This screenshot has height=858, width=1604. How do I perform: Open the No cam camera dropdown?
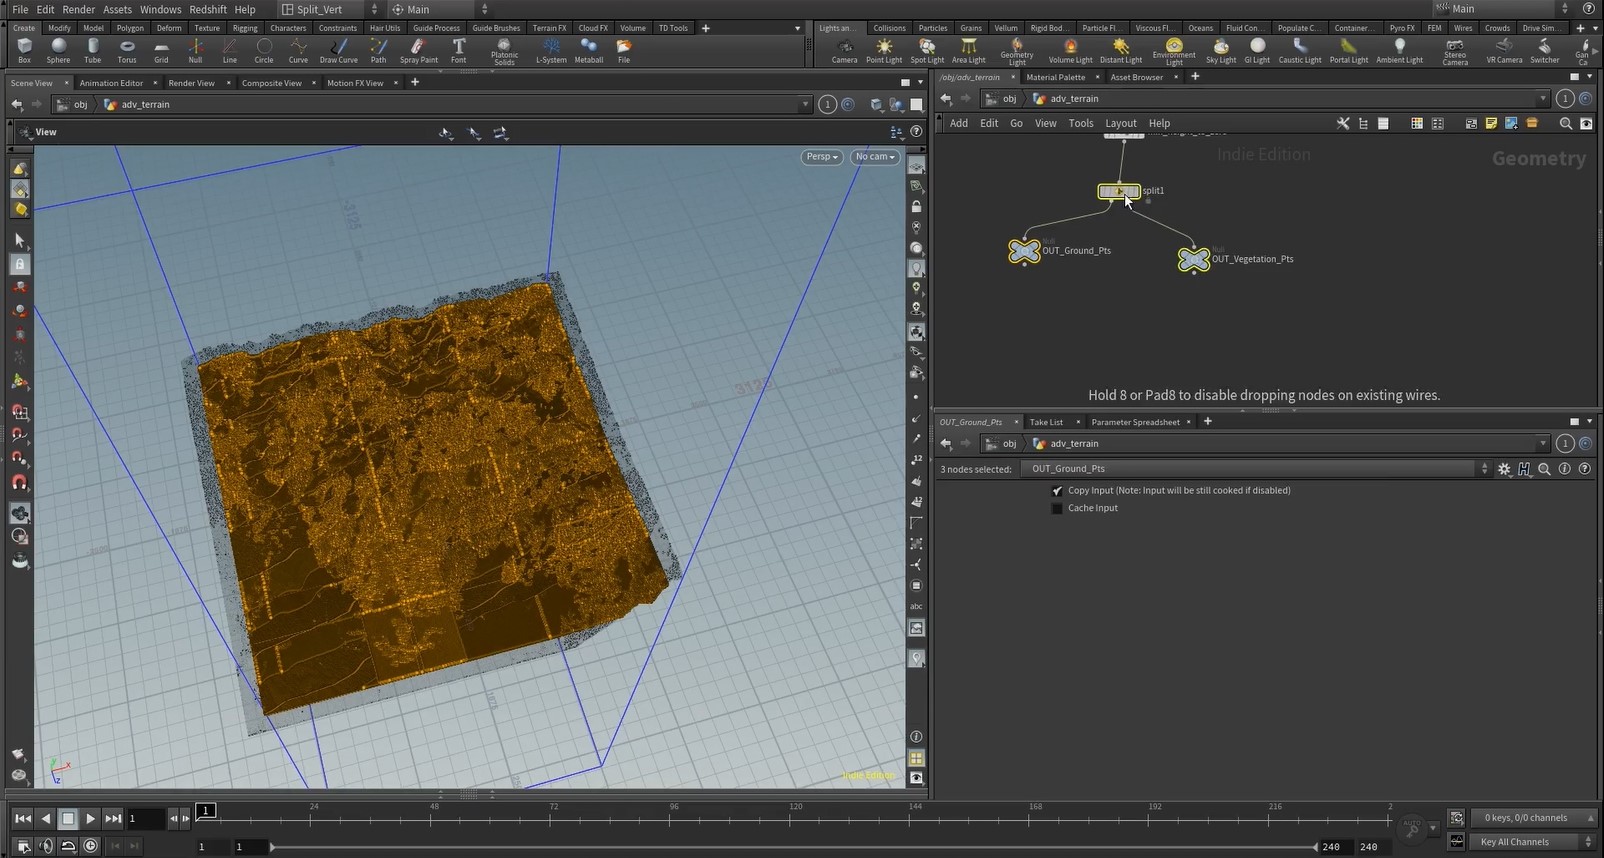(x=874, y=157)
